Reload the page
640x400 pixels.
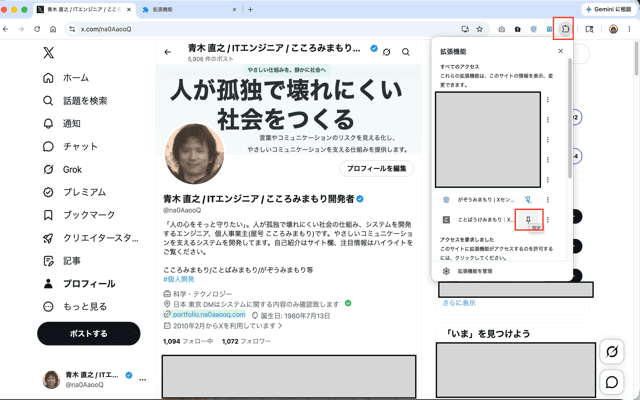click(x=37, y=29)
